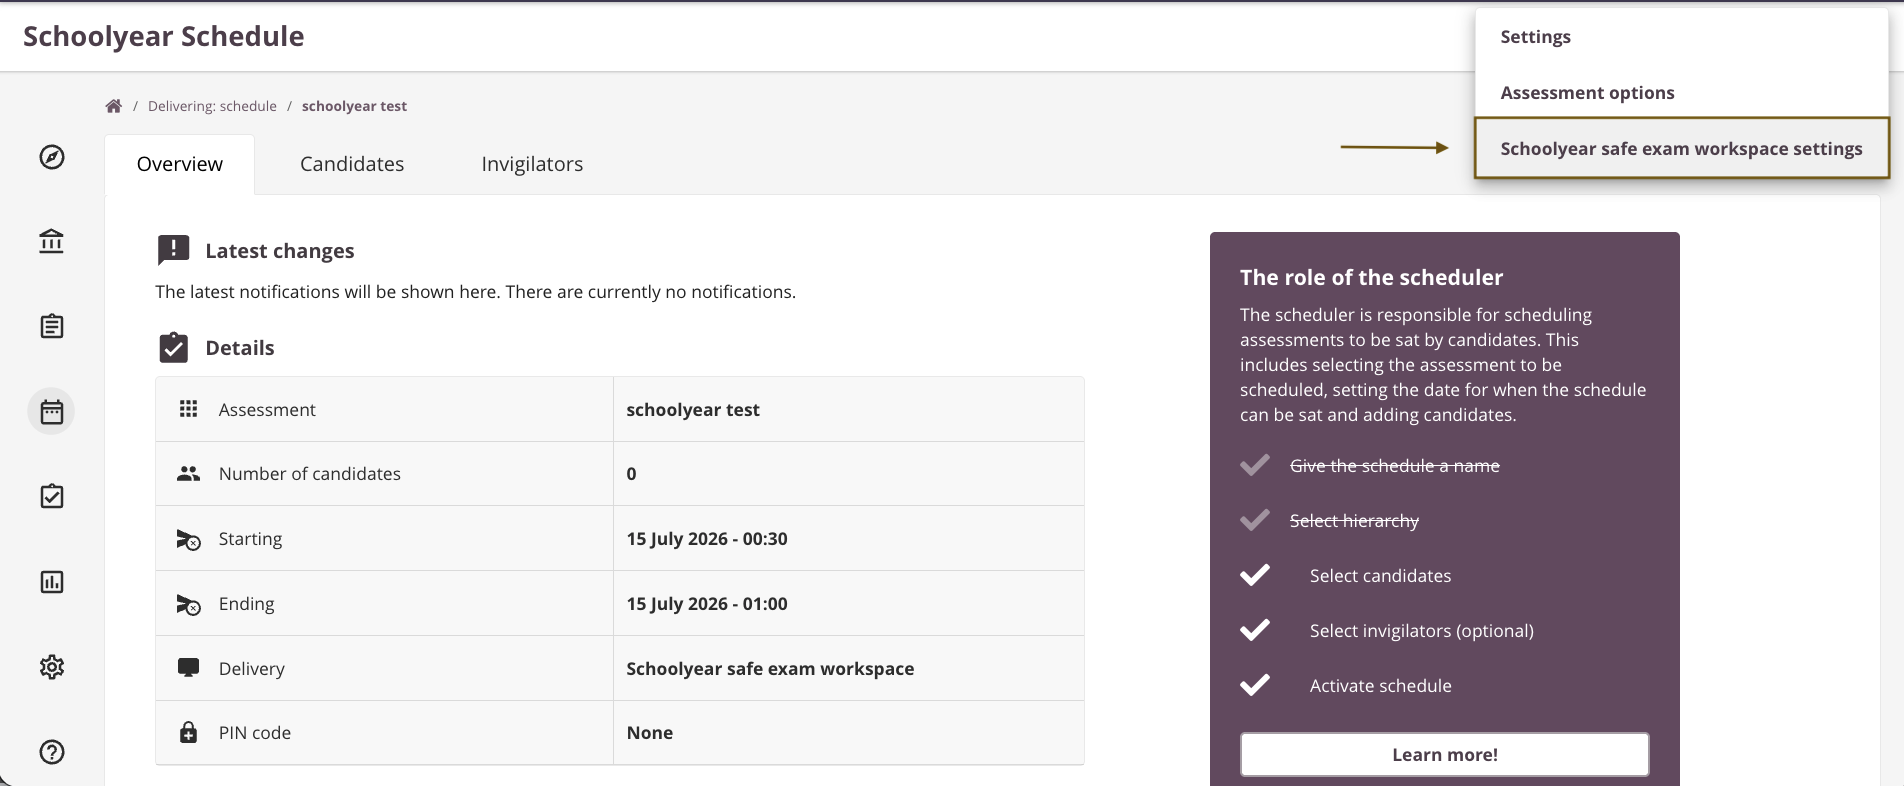Screen dimensions: 1904x786
Task: Switch to the Overview tab
Action: click(x=180, y=164)
